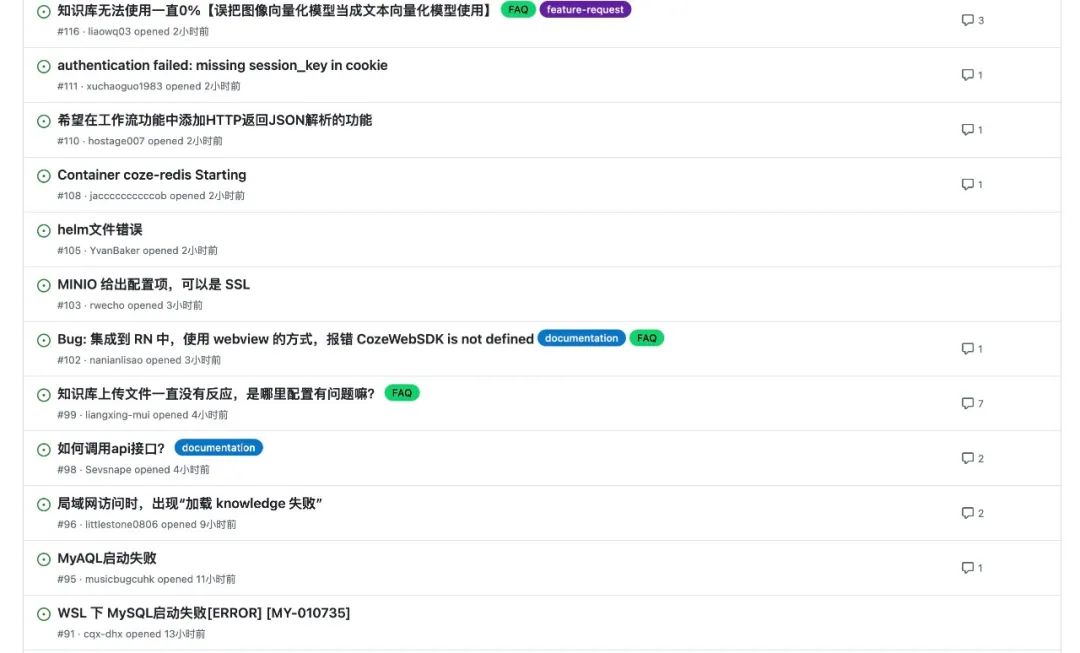The width and height of the screenshot is (1080, 653).
Task: Open comments icon for authentication failed issue
Action: 968,74
